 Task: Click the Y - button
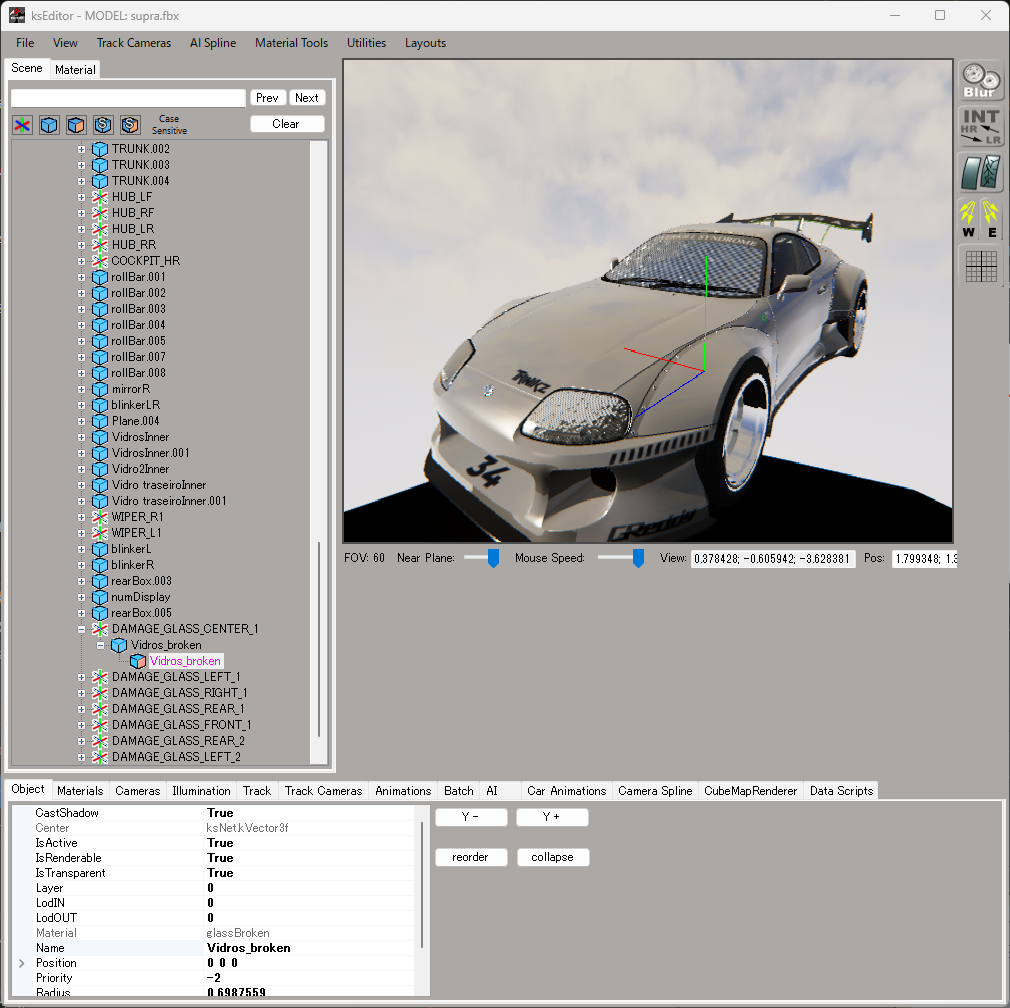[x=471, y=817]
